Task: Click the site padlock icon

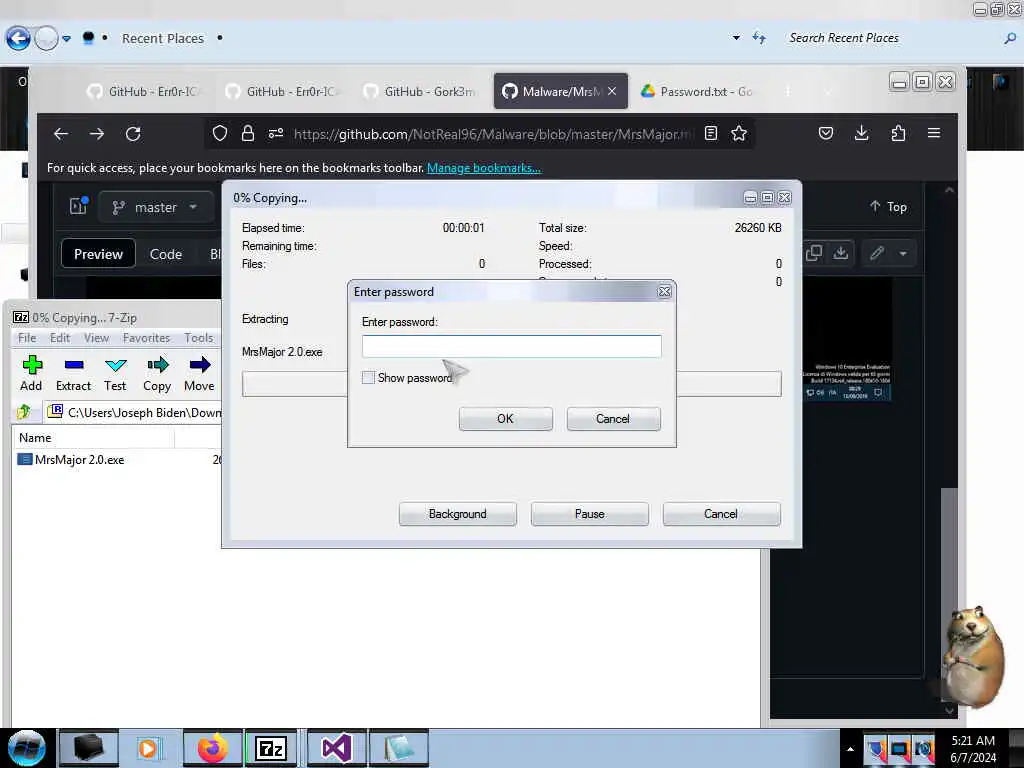Action: pos(248,134)
